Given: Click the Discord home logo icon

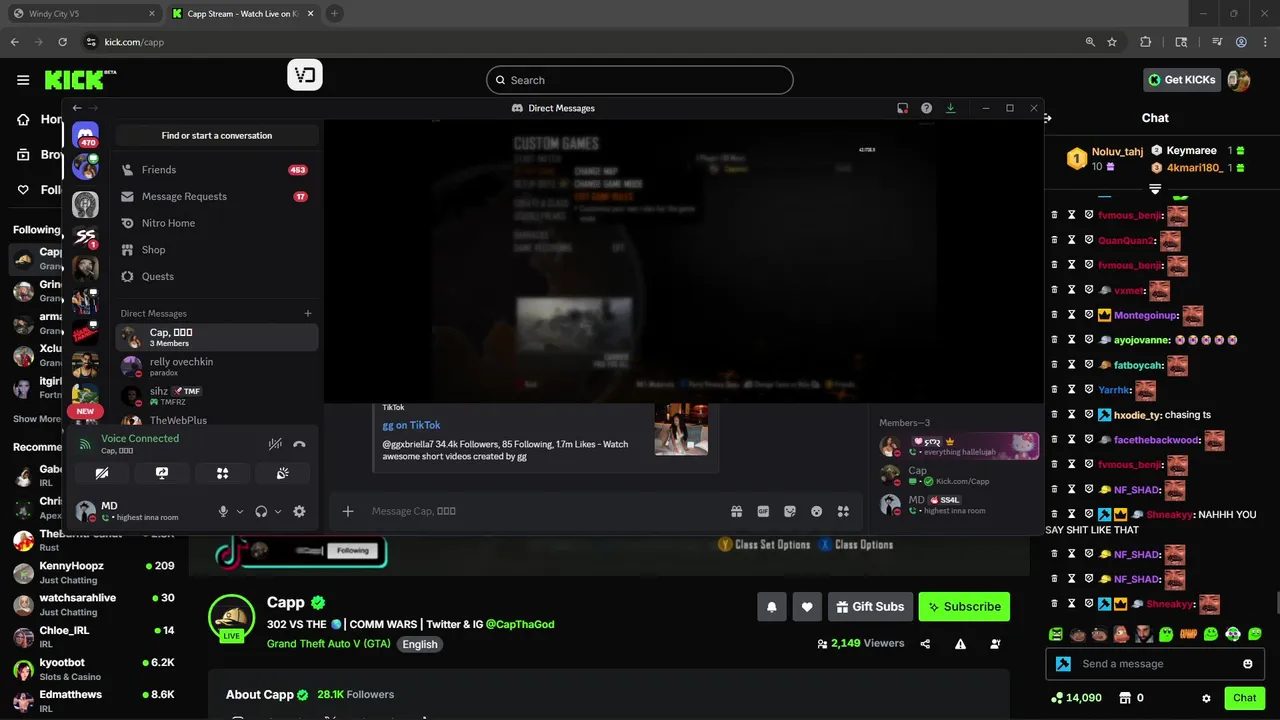Looking at the screenshot, I should pyautogui.click(x=85, y=134).
